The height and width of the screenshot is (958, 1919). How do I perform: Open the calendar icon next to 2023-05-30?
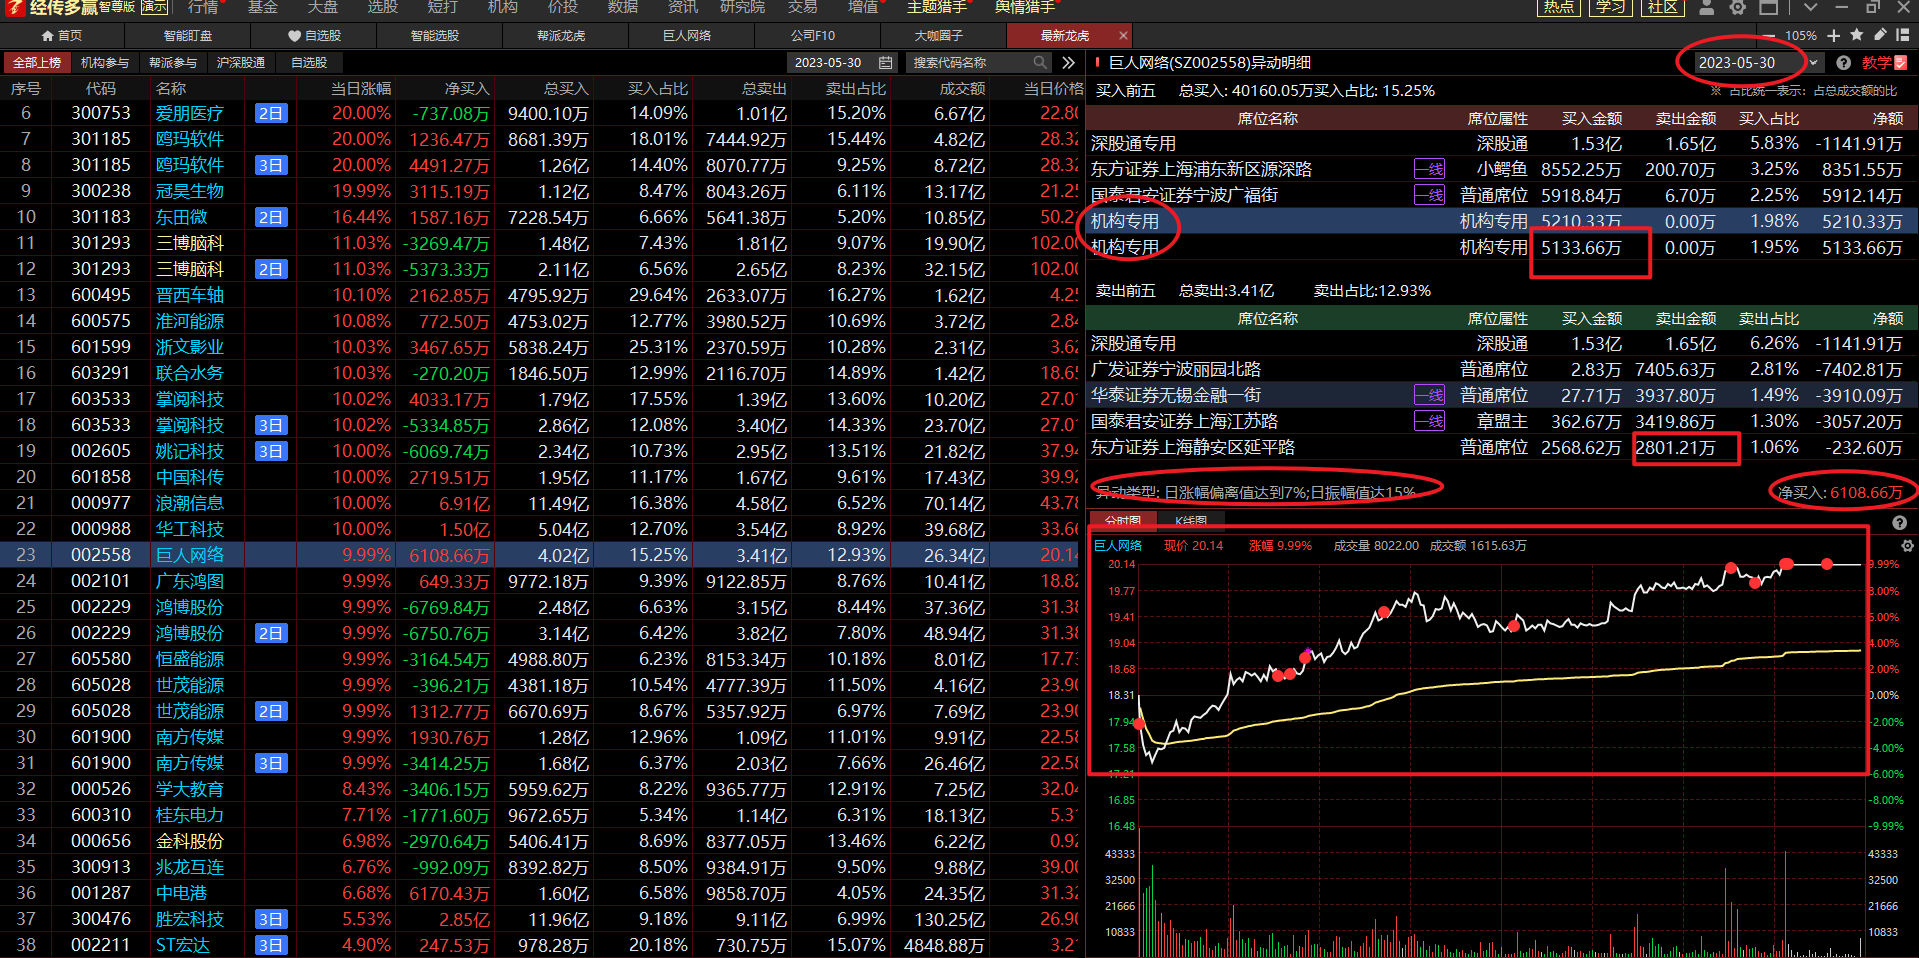(885, 62)
